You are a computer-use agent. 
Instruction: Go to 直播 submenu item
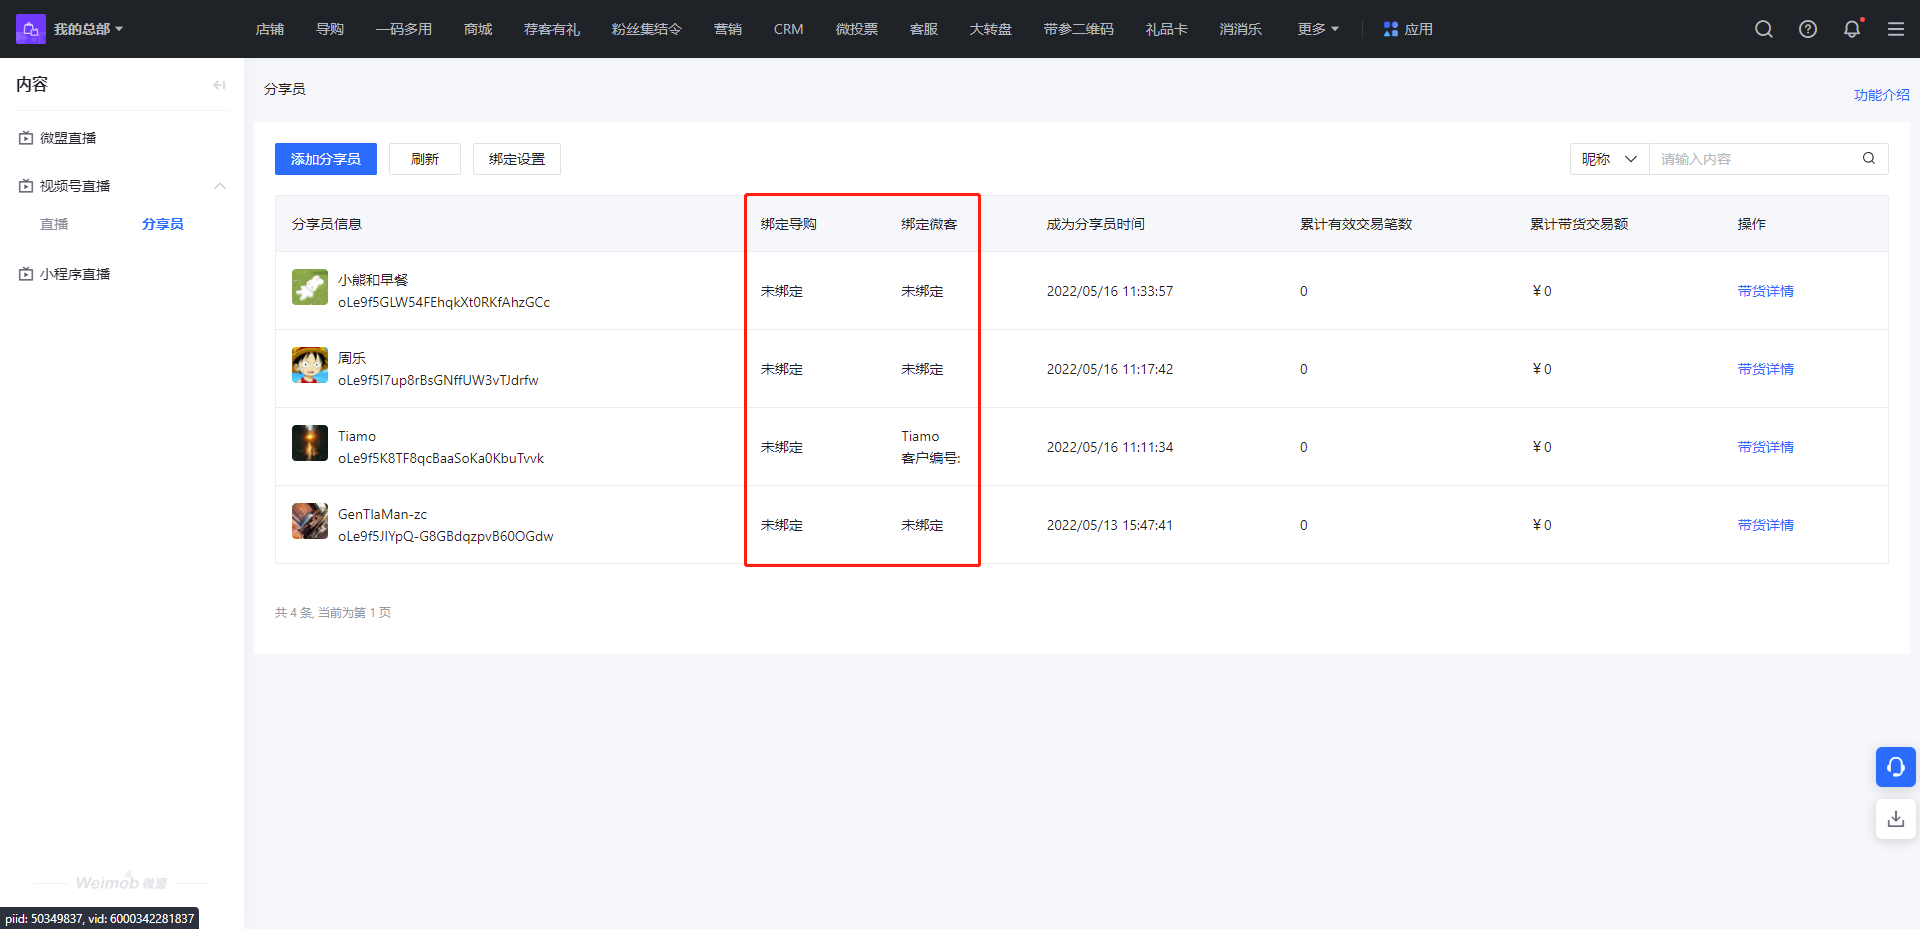[54, 224]
